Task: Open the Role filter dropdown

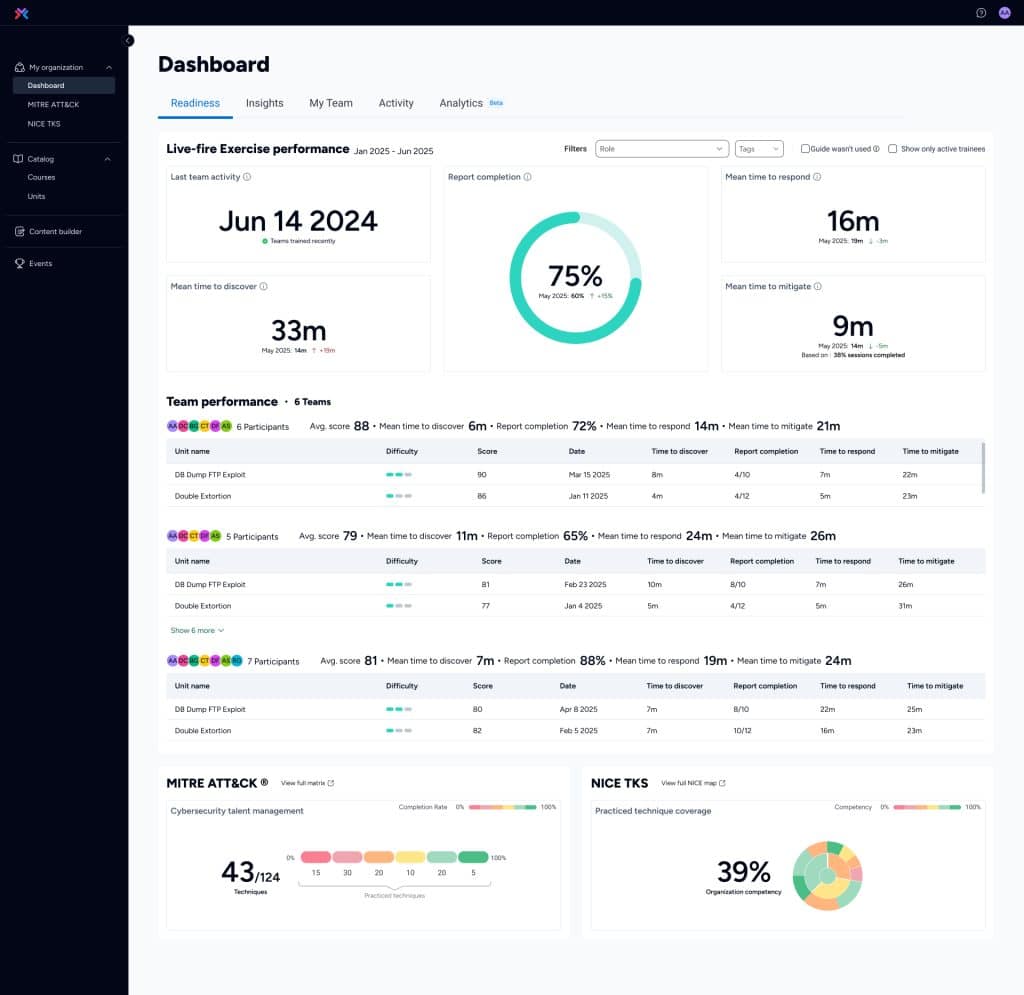Action: (x=660, y=148)
